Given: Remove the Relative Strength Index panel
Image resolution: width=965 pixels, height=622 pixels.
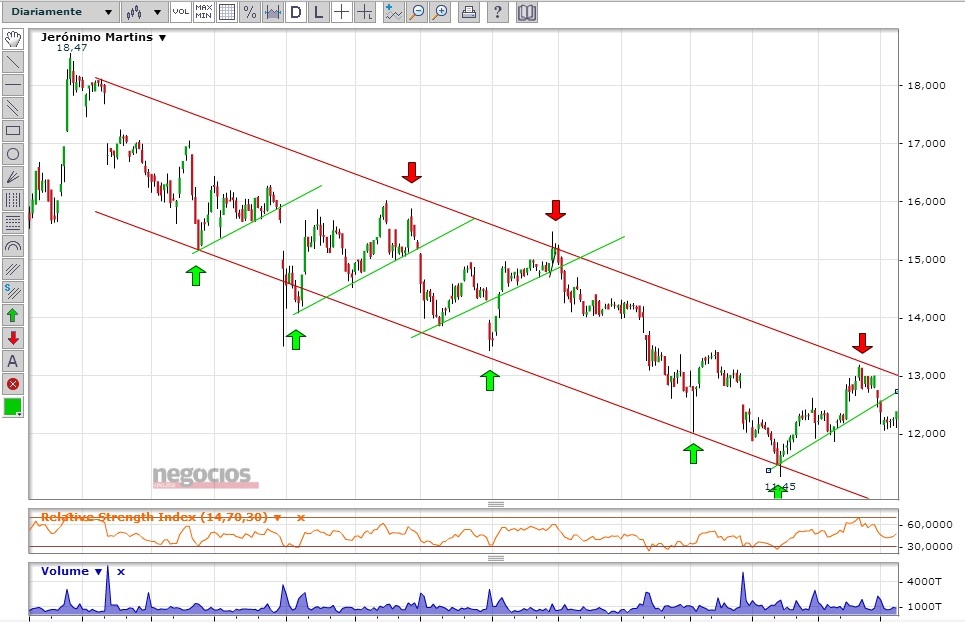Looking at the screenshot, I should (x=301, y=517).
